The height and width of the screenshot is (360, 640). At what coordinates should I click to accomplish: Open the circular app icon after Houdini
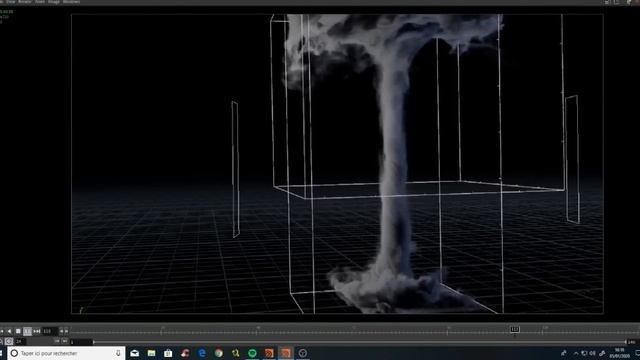[x=303, y=353]
